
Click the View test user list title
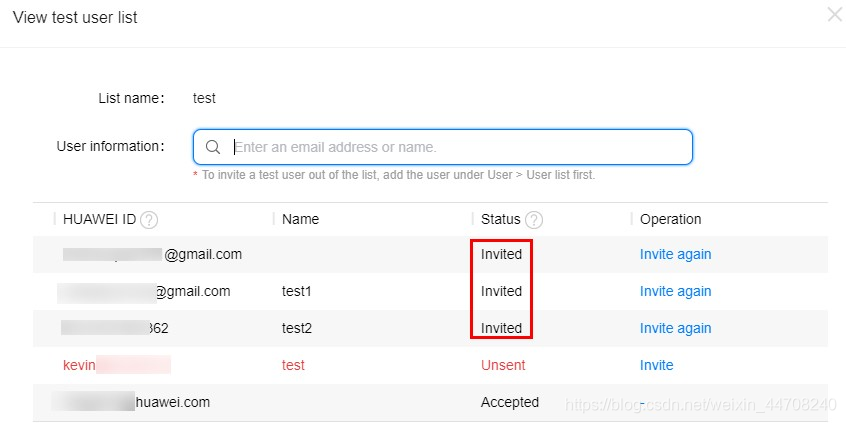click(75, 17)
